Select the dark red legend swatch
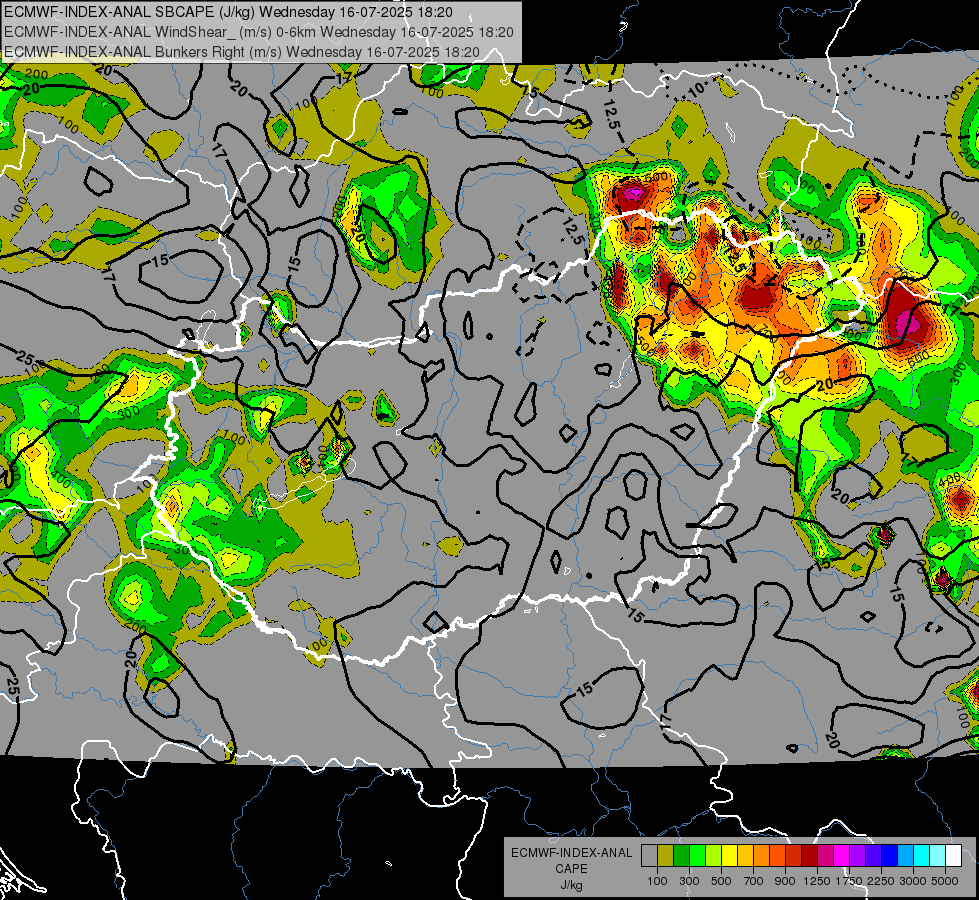This screenshot has width=979, height=900. tap(809, 855)
